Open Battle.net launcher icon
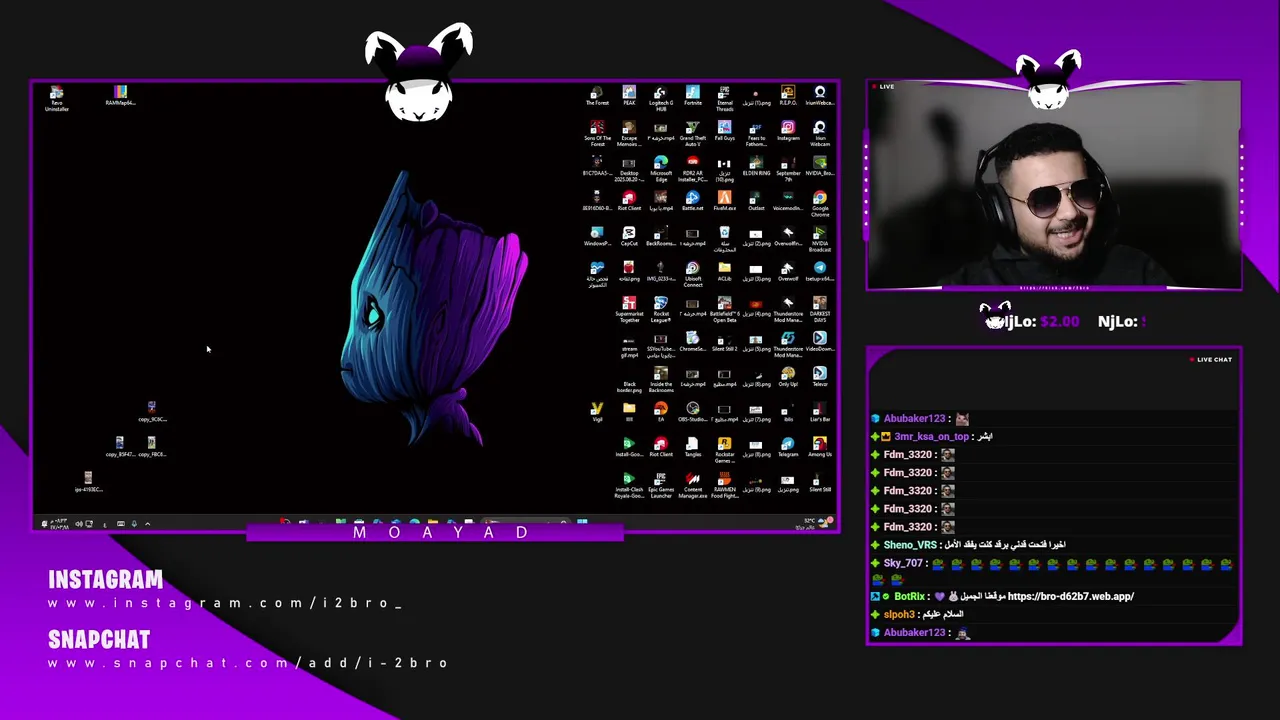1280x720 pixels. click(692, 202)
